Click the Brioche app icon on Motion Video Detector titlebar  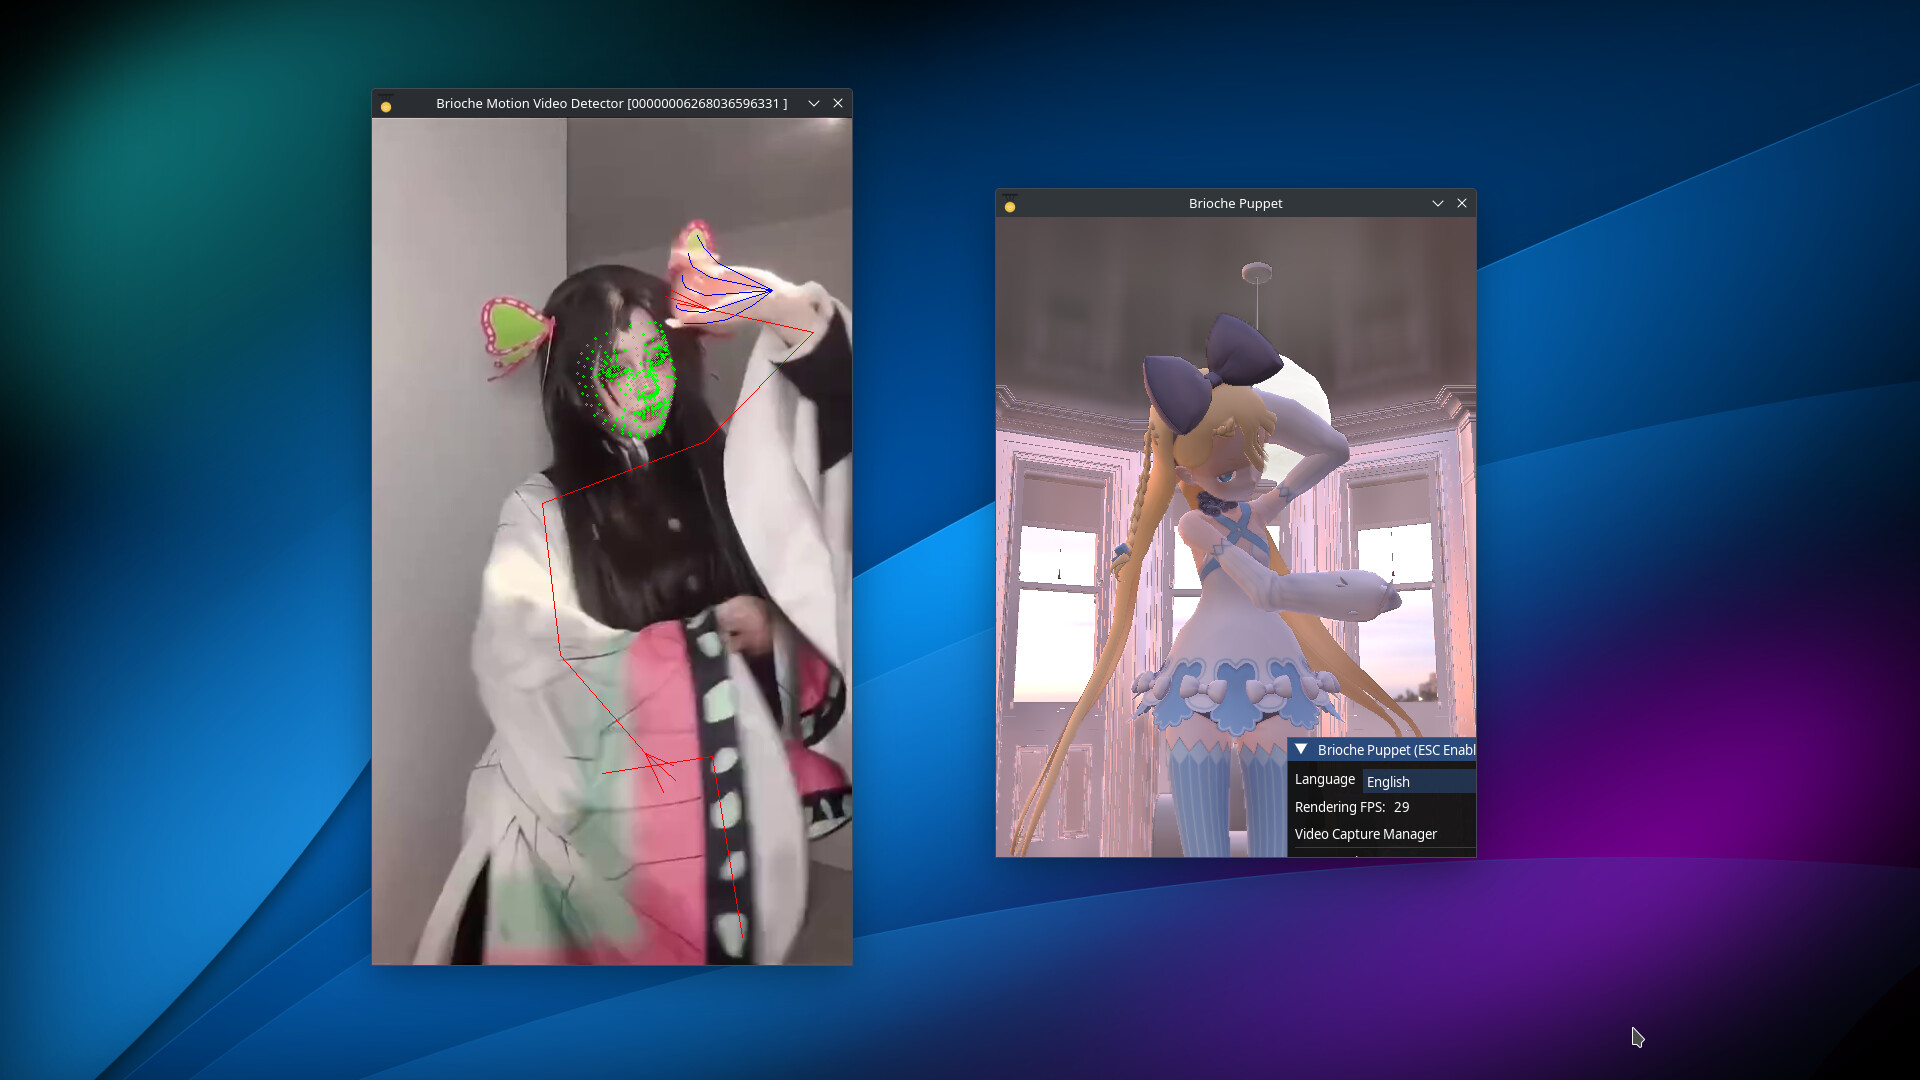click(386, 103)
